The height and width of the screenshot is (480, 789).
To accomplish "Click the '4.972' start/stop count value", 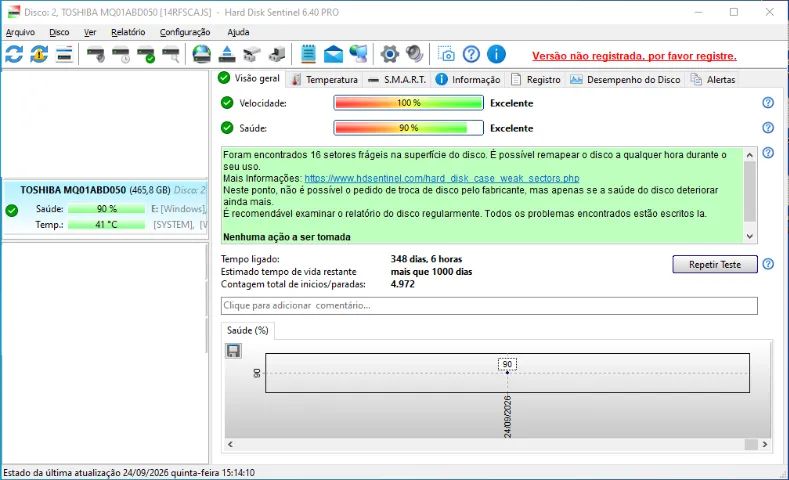I will (x=403, y=284).
